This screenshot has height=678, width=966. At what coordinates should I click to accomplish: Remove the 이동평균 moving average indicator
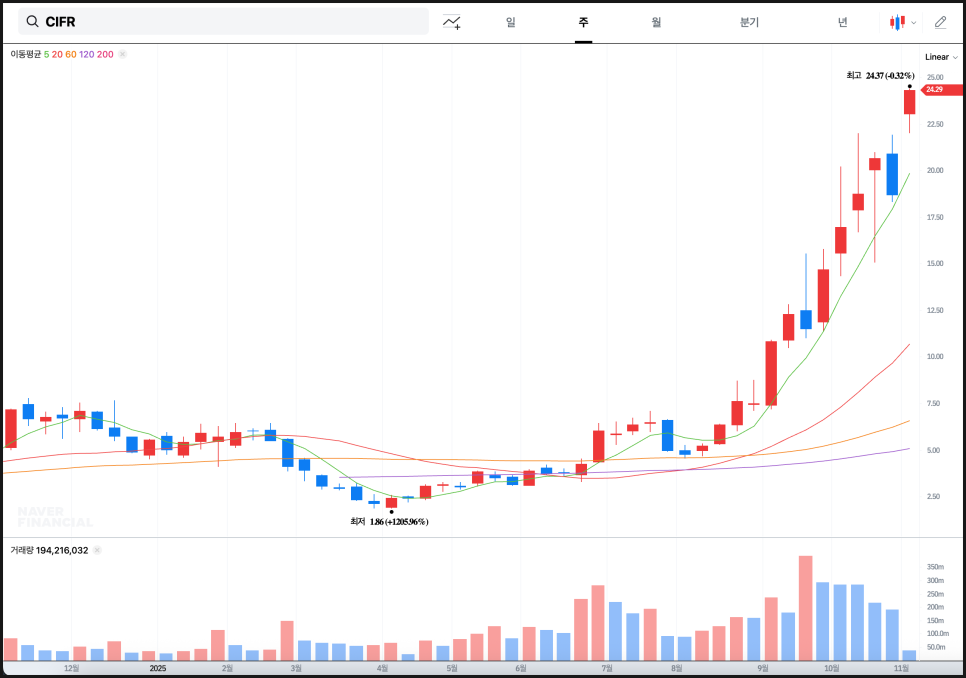tap(123, 54)
